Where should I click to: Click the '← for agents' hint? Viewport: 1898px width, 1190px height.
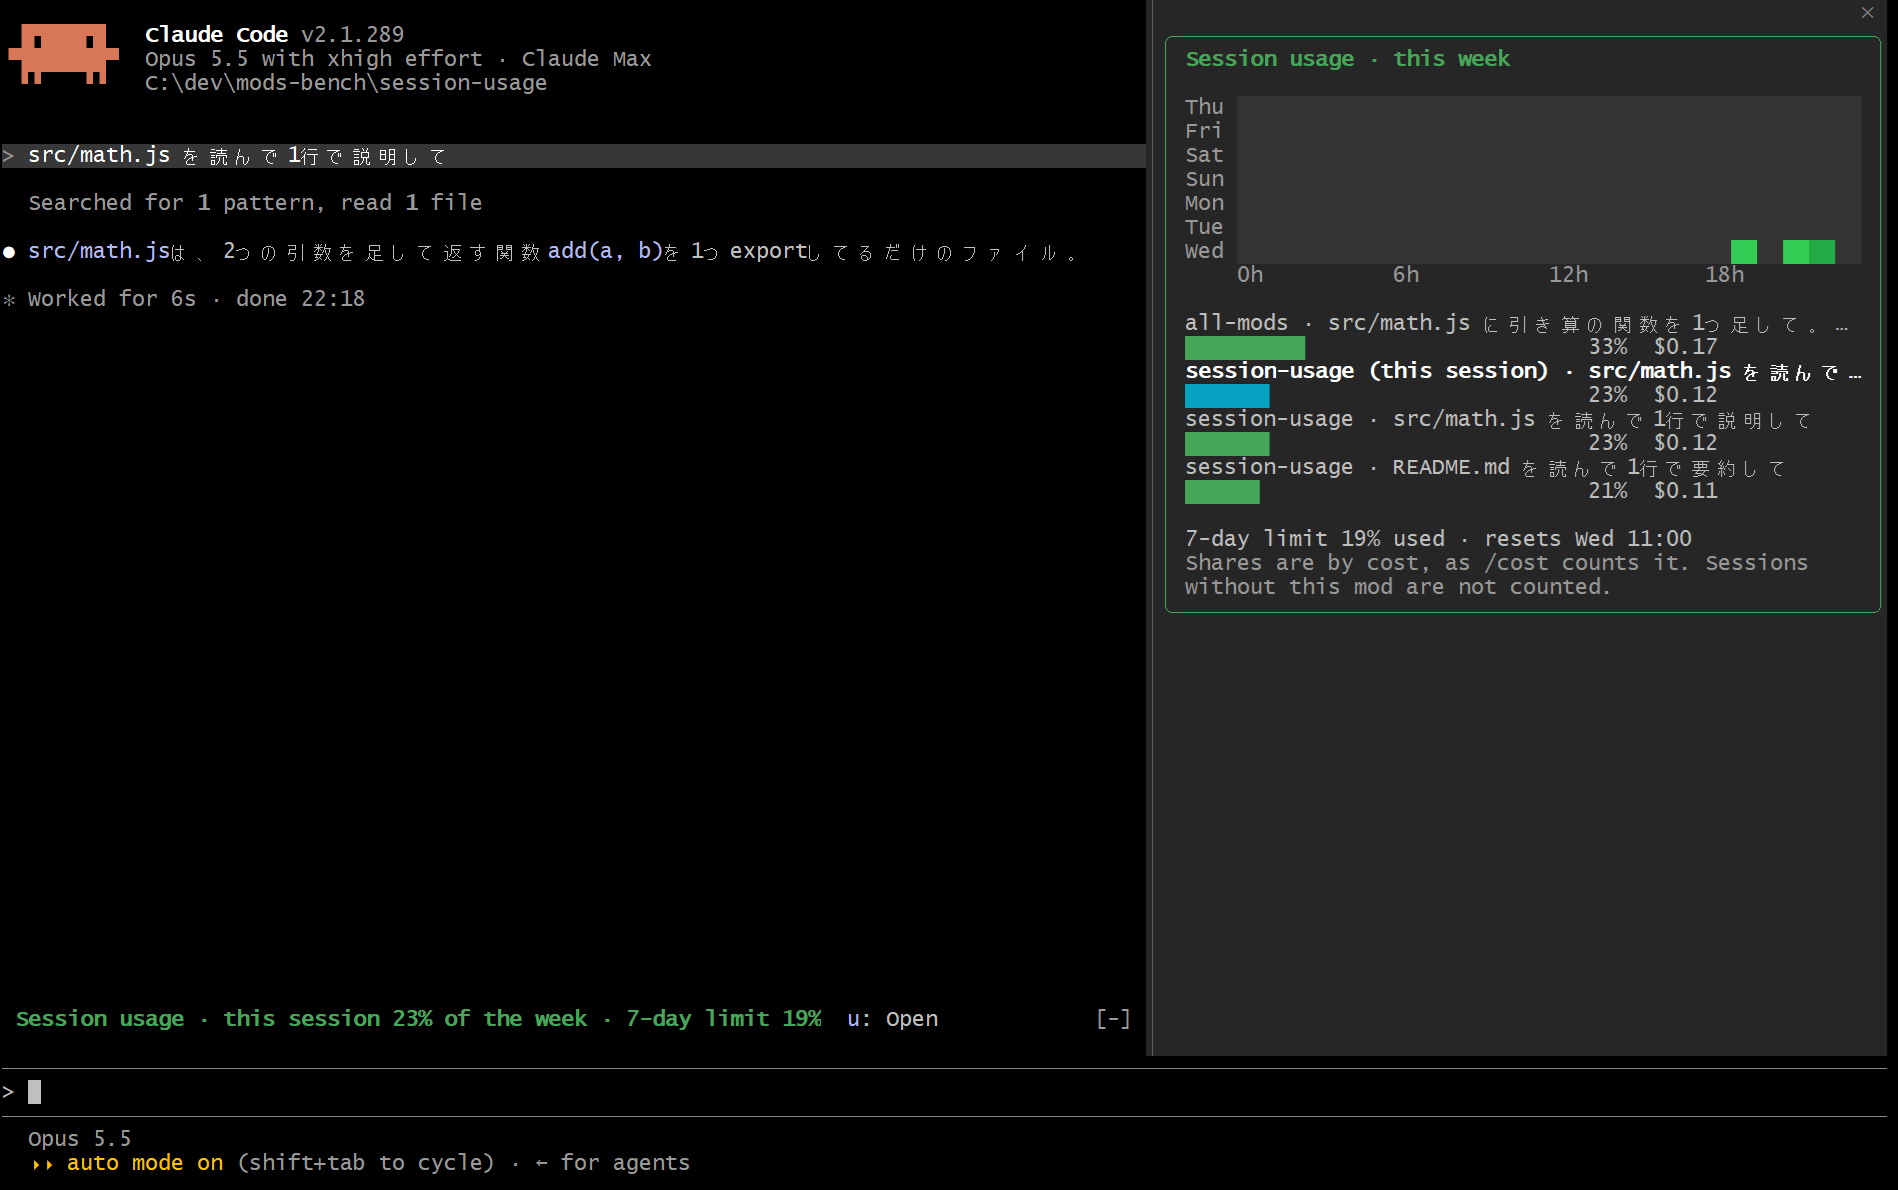pyautogui.click(x=612, y=1163)
